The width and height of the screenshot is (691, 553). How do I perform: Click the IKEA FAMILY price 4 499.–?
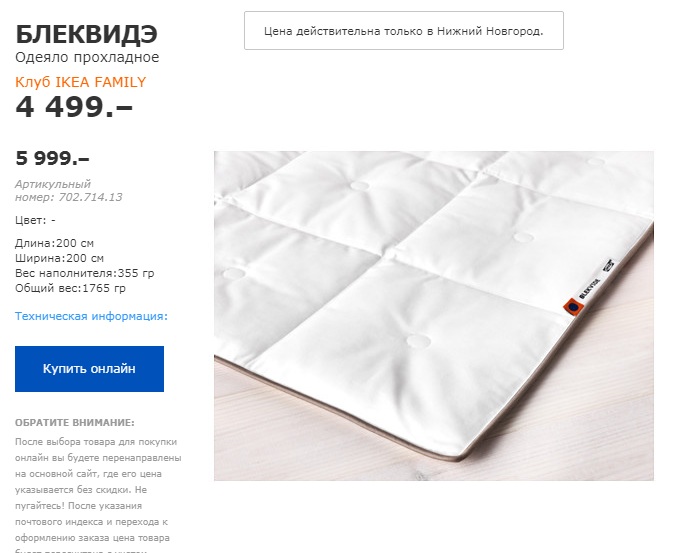point(74,107)
